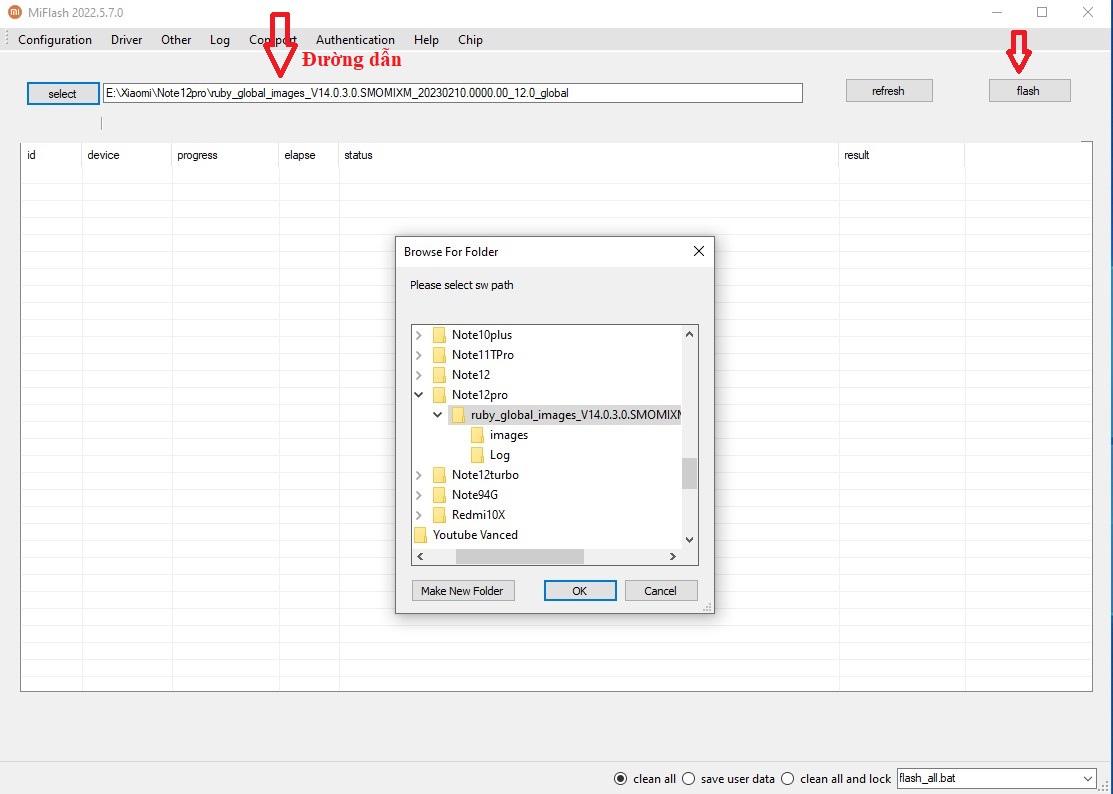The height and width of the screenshot is (794, 1113).
Task: Select the Redmi10X tree item label
Action: click(x=478, y=514)
